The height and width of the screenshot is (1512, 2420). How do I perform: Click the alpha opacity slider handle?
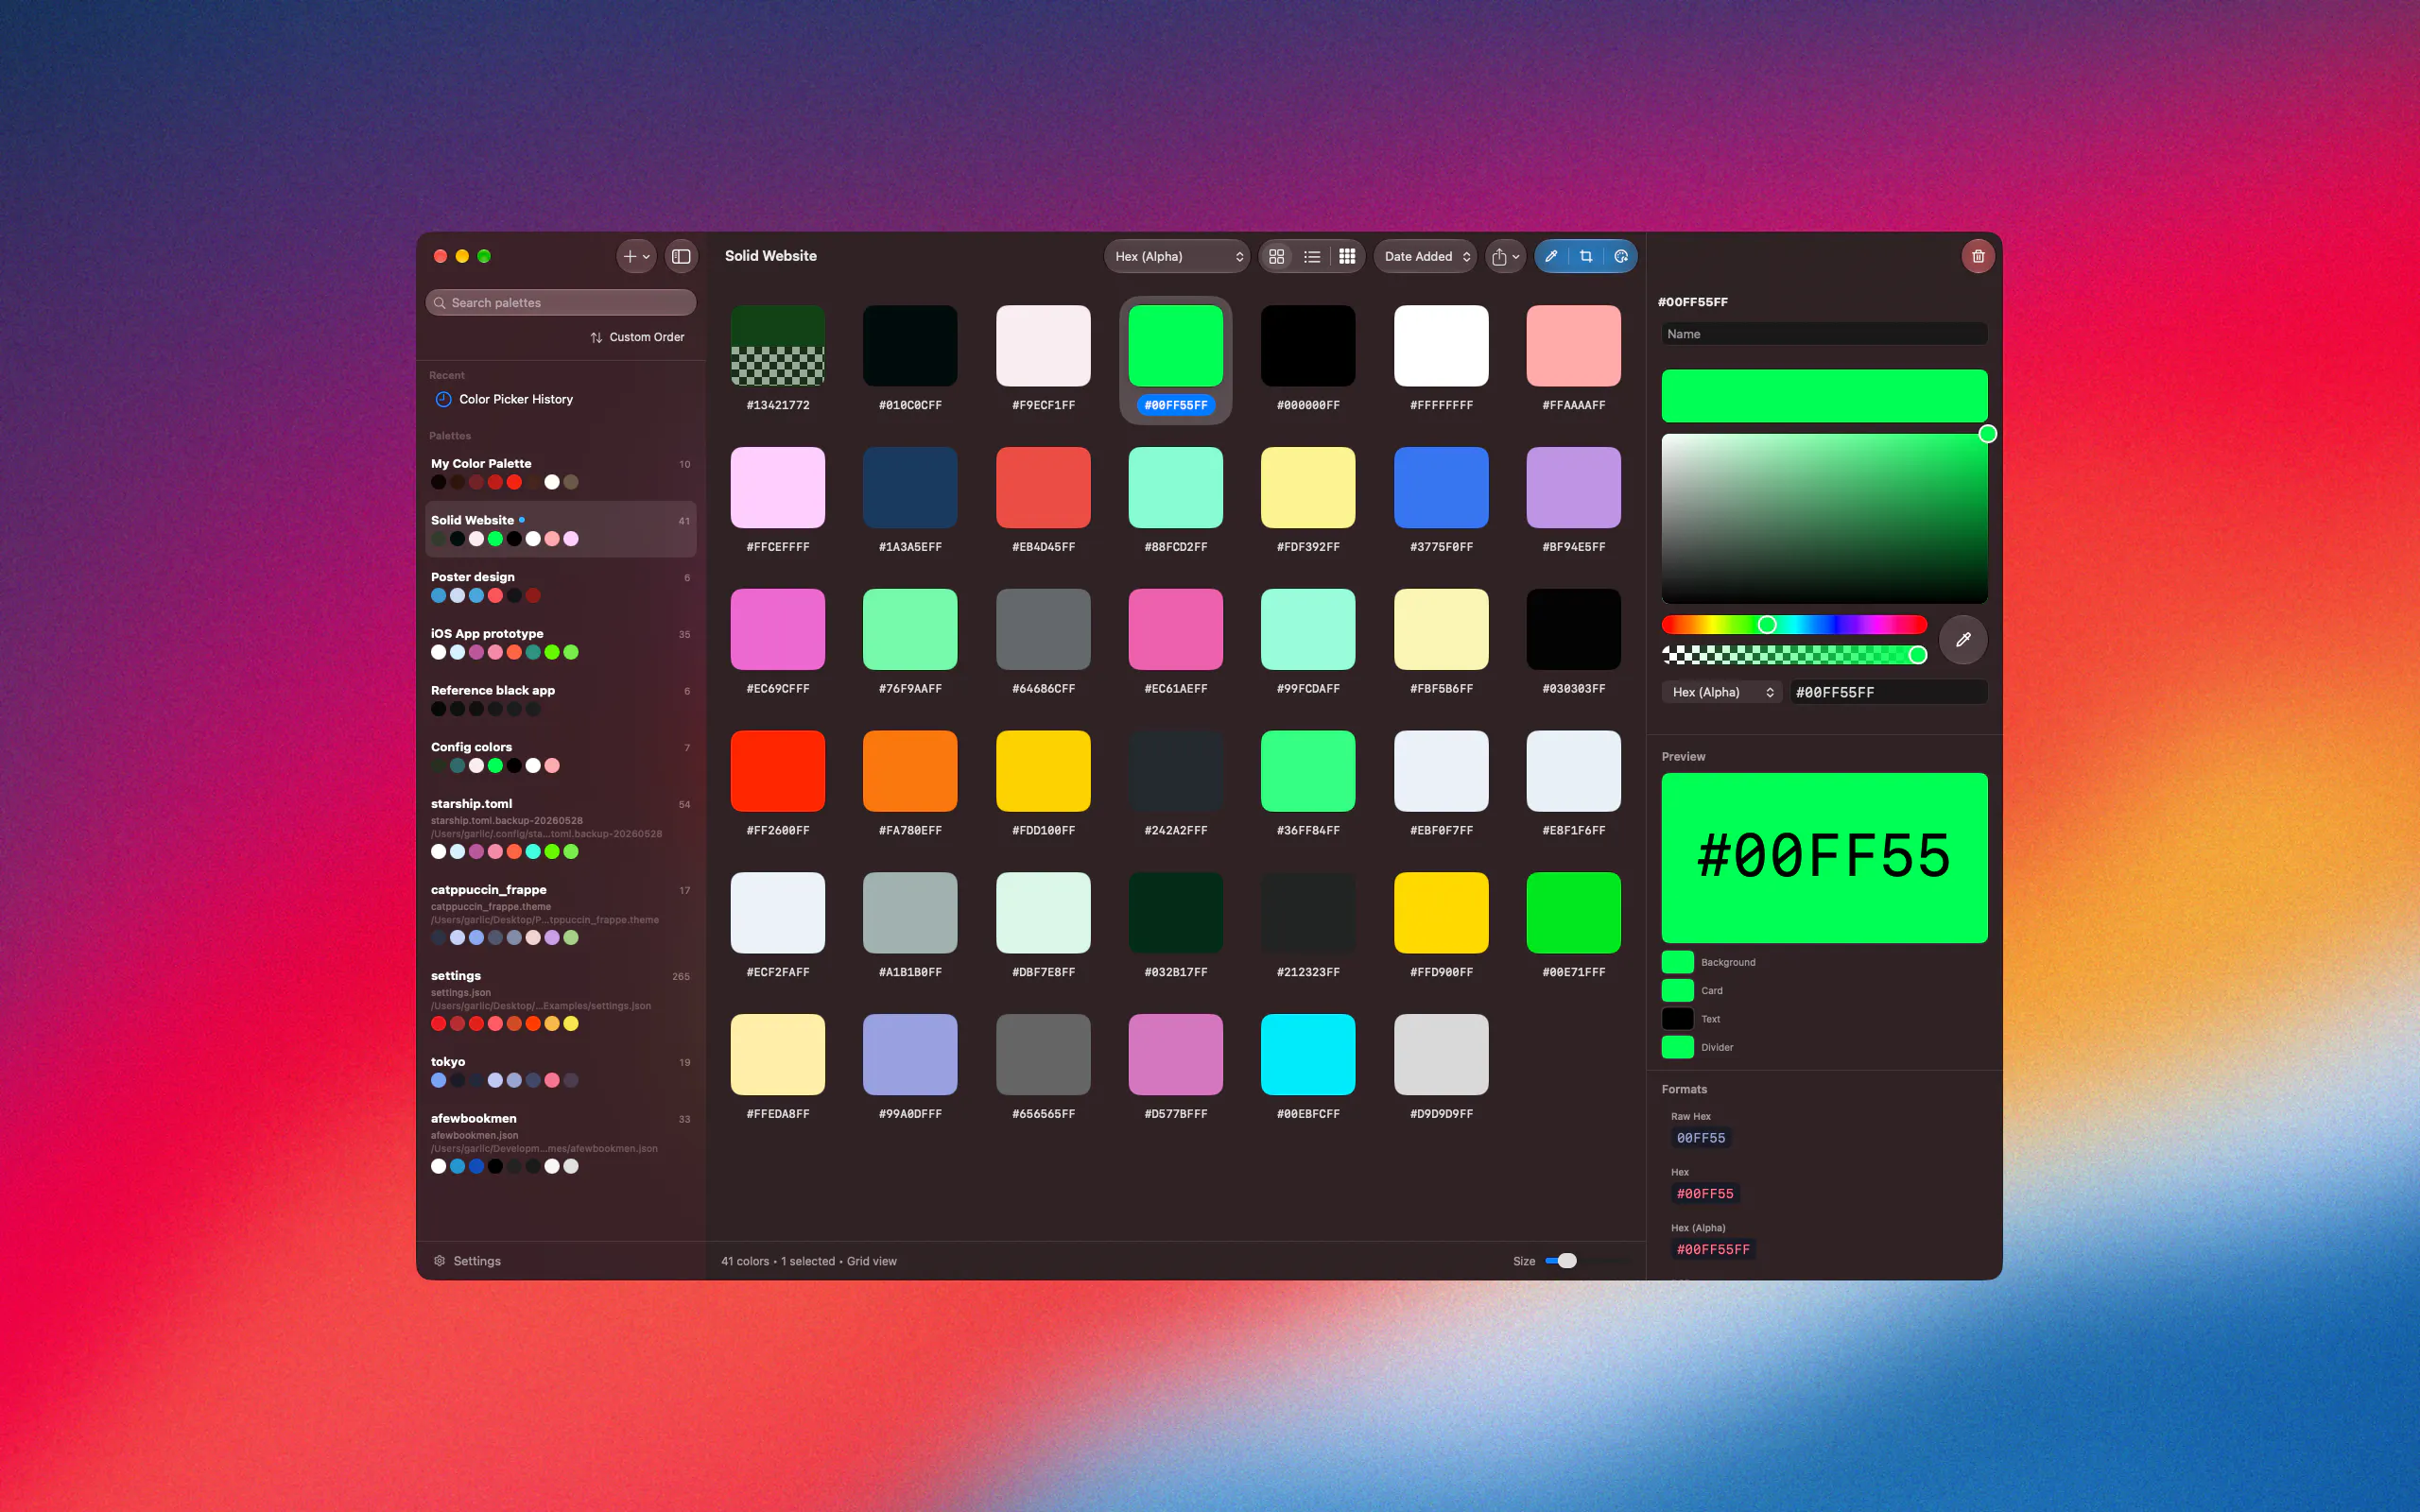1917,655
